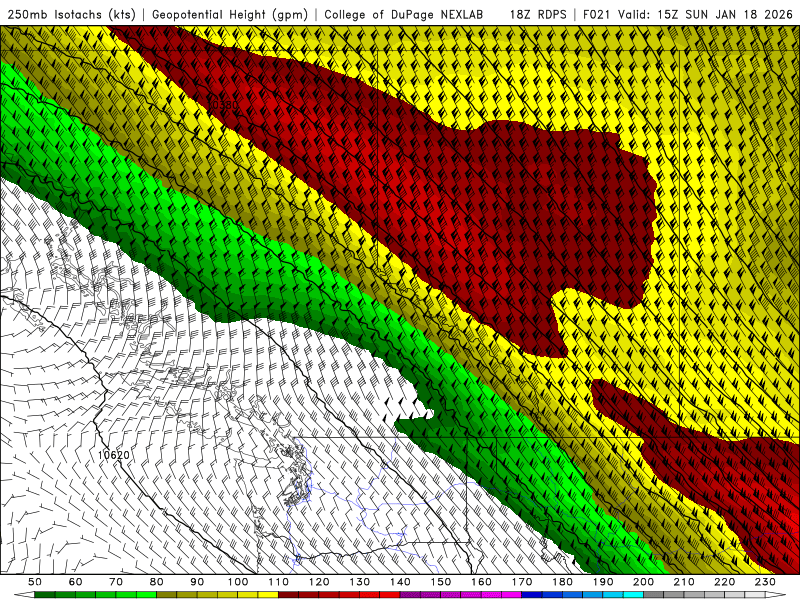Click the 10380 height contour label
800x600 pixels.
click(x=223, y=105)
